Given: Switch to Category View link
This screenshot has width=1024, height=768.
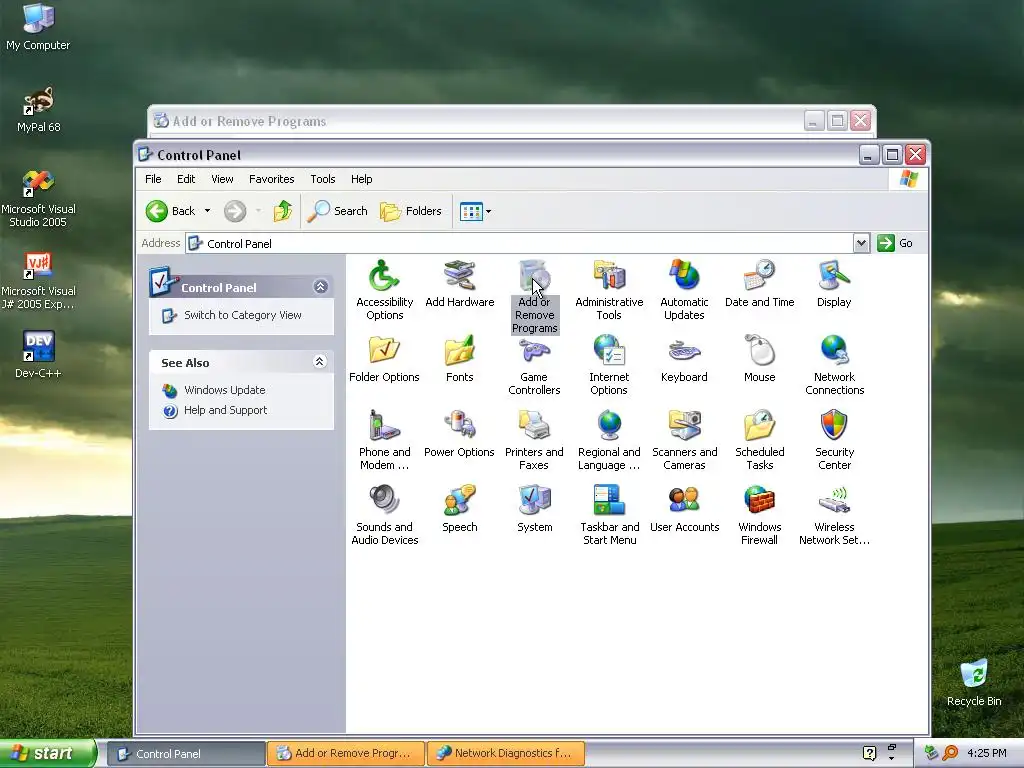Looking at the screenshot, I should (242, 315).
